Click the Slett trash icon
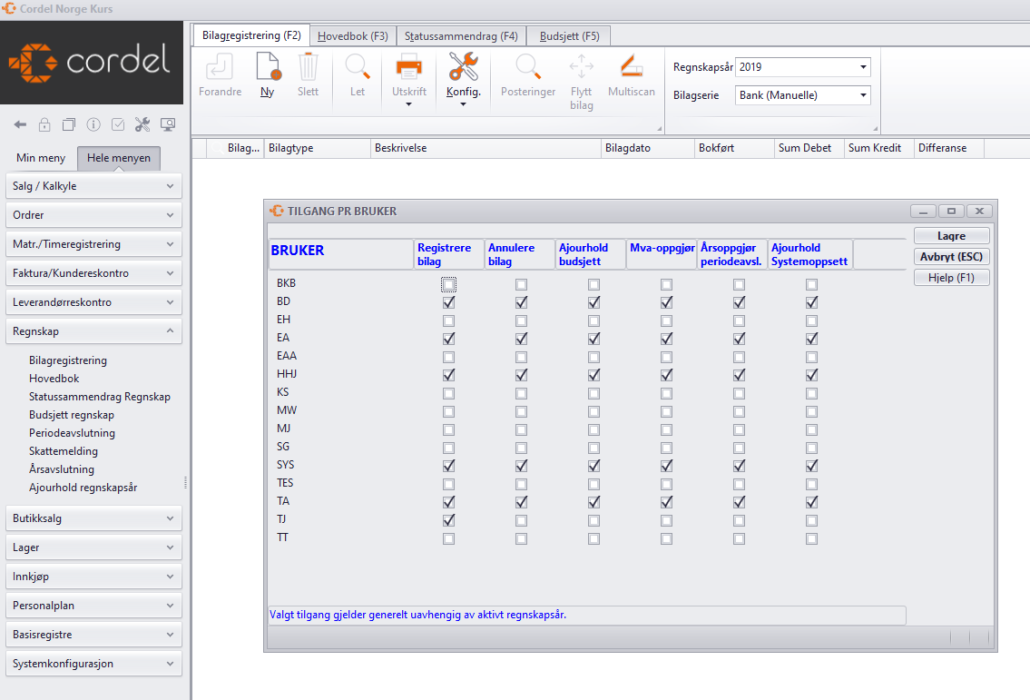 click(x=308, y=66)
